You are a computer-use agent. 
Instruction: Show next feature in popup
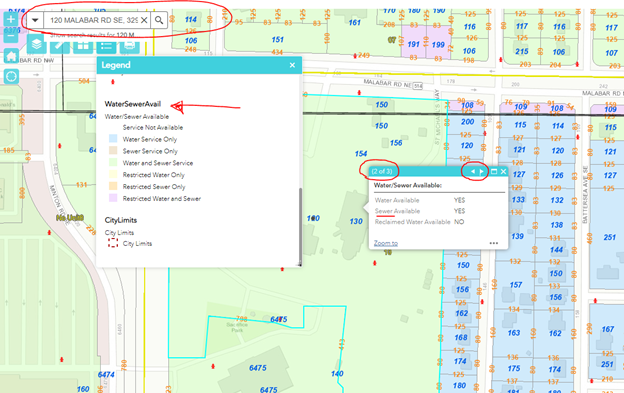click(x=482, y=171)
